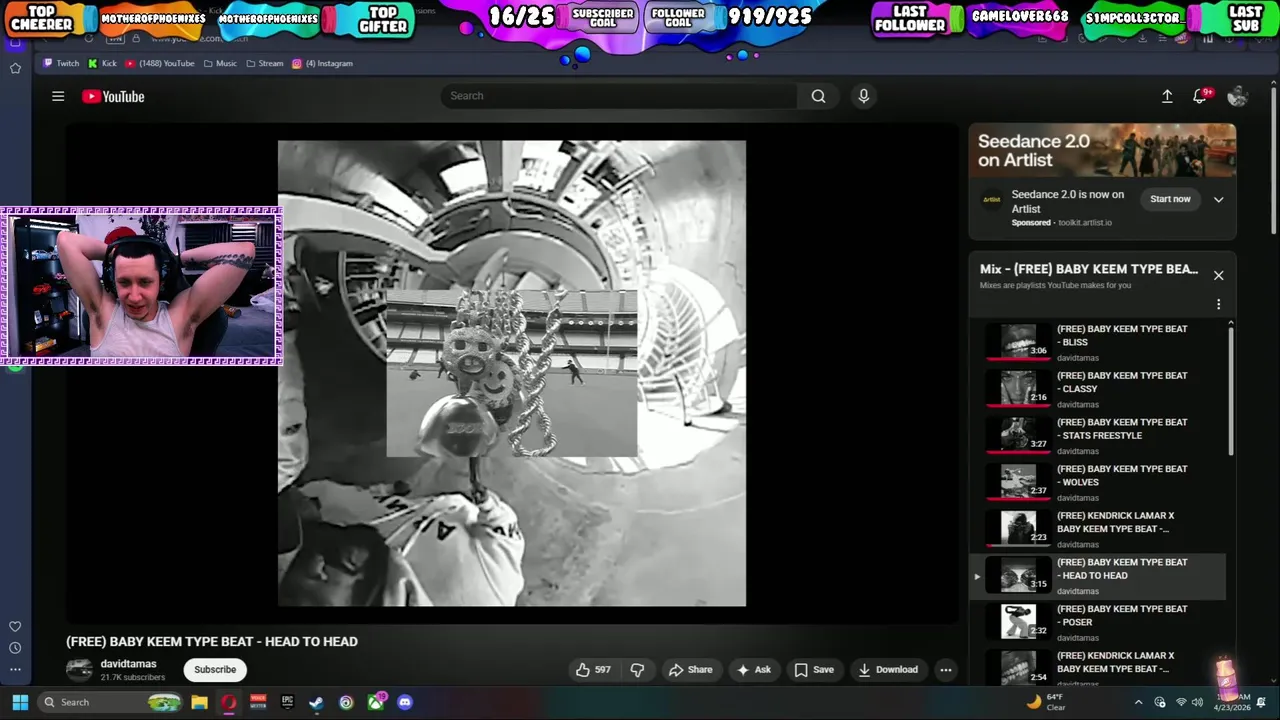The width and height of the screenshot is (1280, 720).
Task: Click the video player to pause
Action: [512, 373]
